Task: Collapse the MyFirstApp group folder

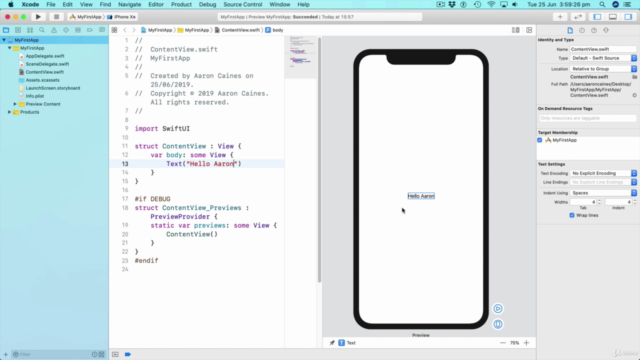Action: (x=9, y=48)
